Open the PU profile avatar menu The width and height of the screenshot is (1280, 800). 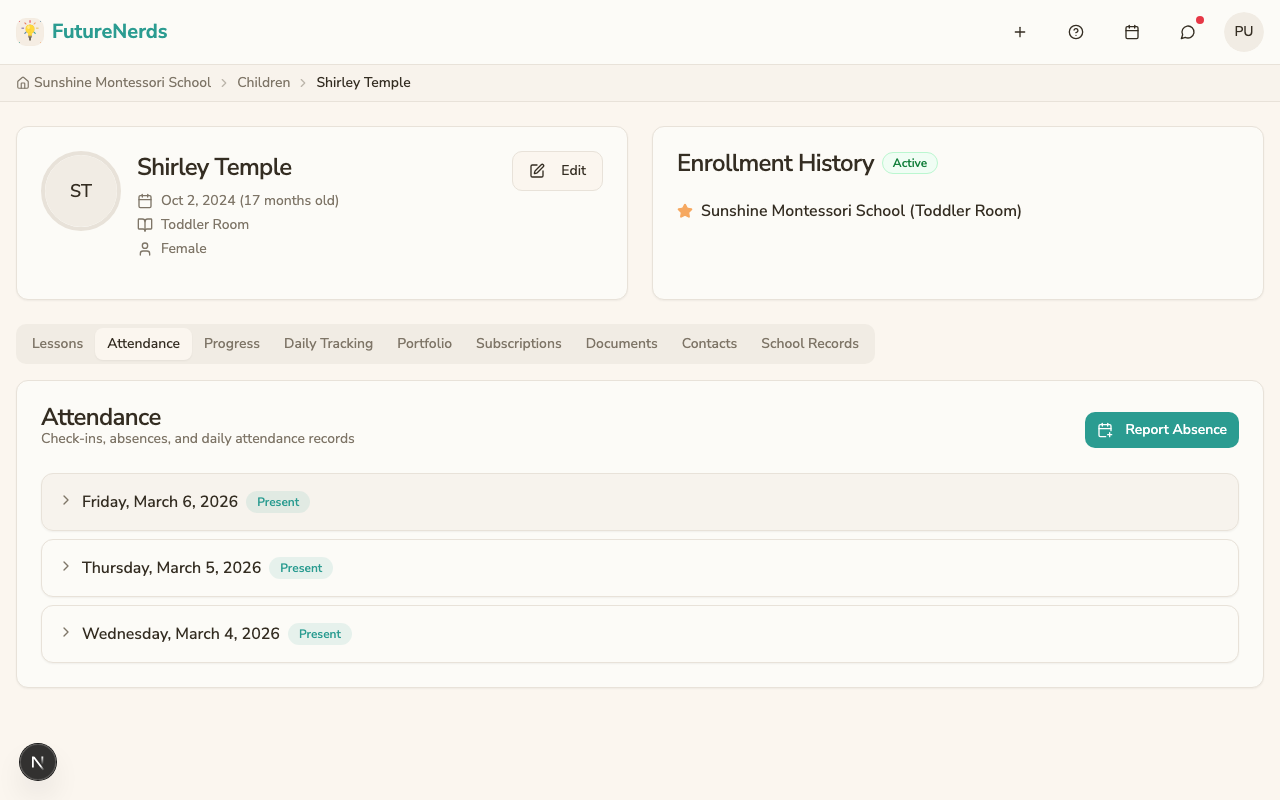point(1244,31)
